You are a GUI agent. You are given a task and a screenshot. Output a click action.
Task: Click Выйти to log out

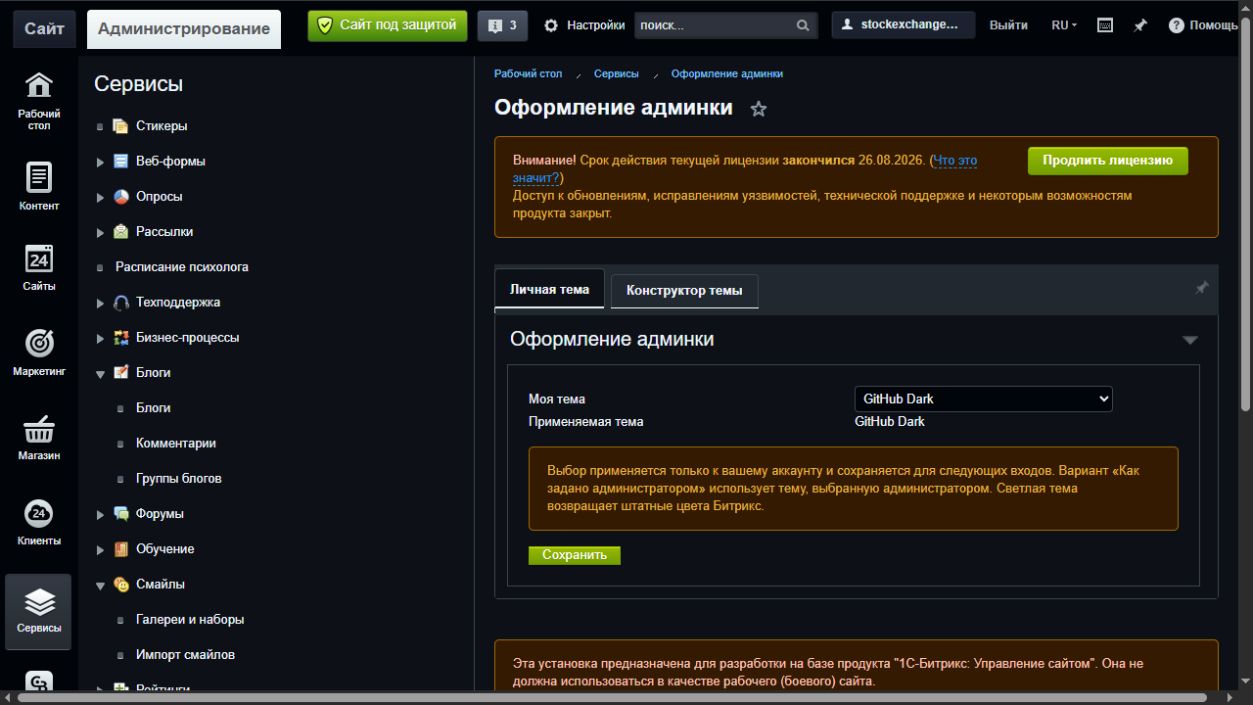(x=1008, y=26)
